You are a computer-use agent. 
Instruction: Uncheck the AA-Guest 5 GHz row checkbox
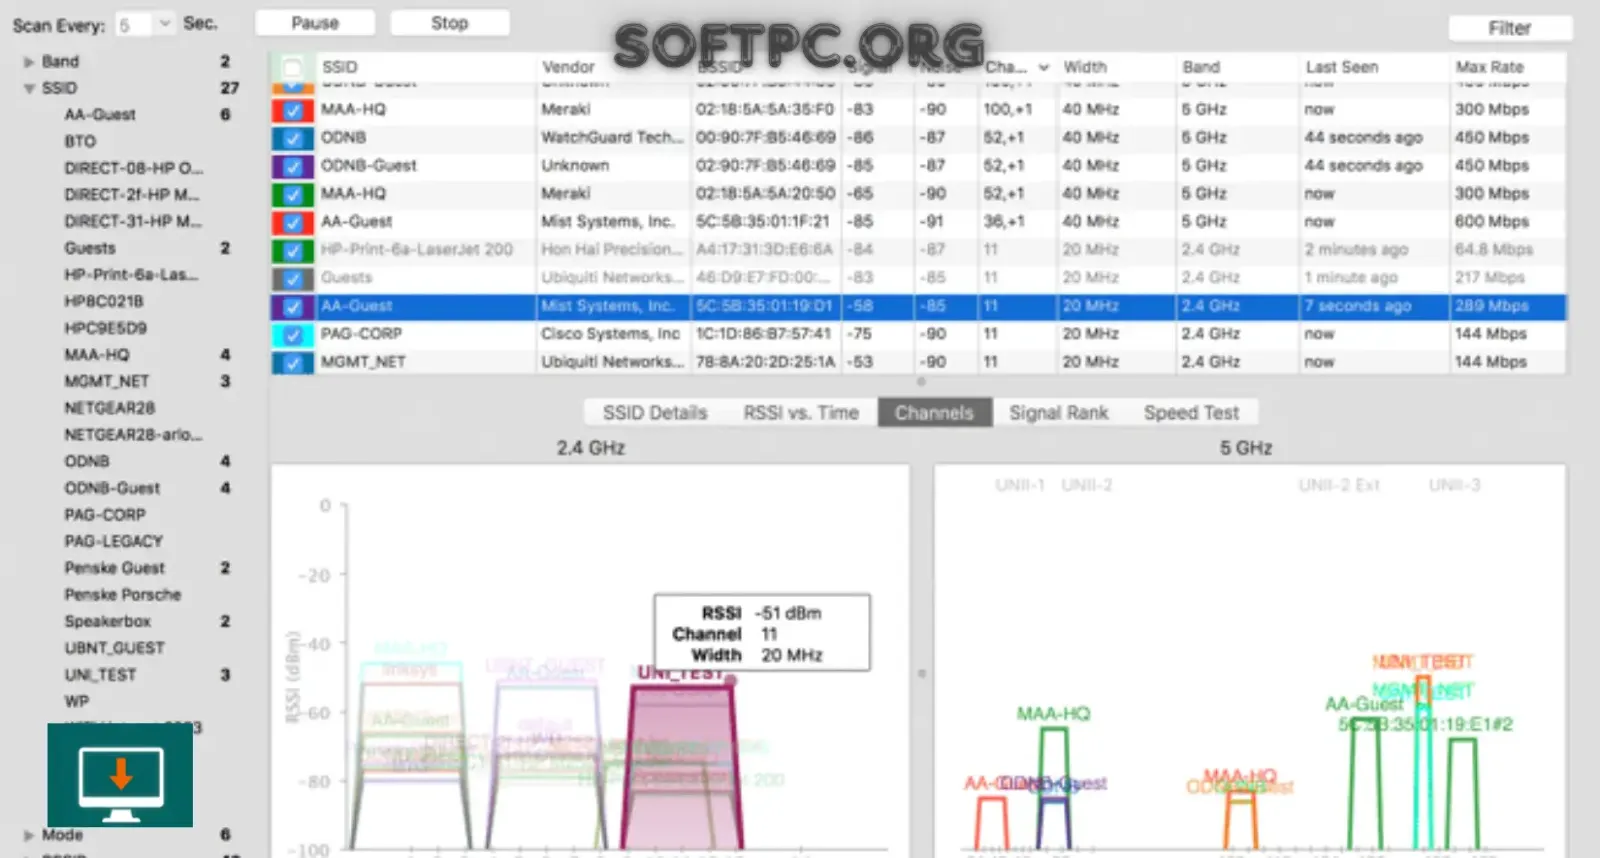click(x=293, y=222)
